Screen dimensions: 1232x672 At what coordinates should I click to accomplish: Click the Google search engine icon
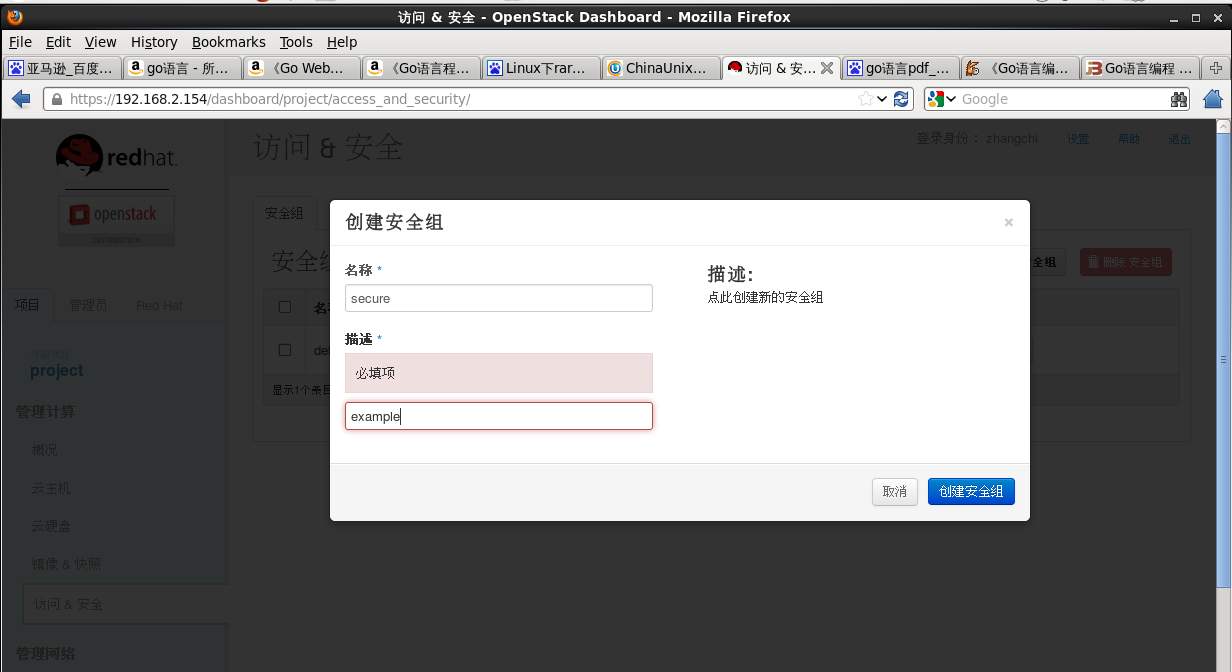pyautogui.click(x=934, y=99)
